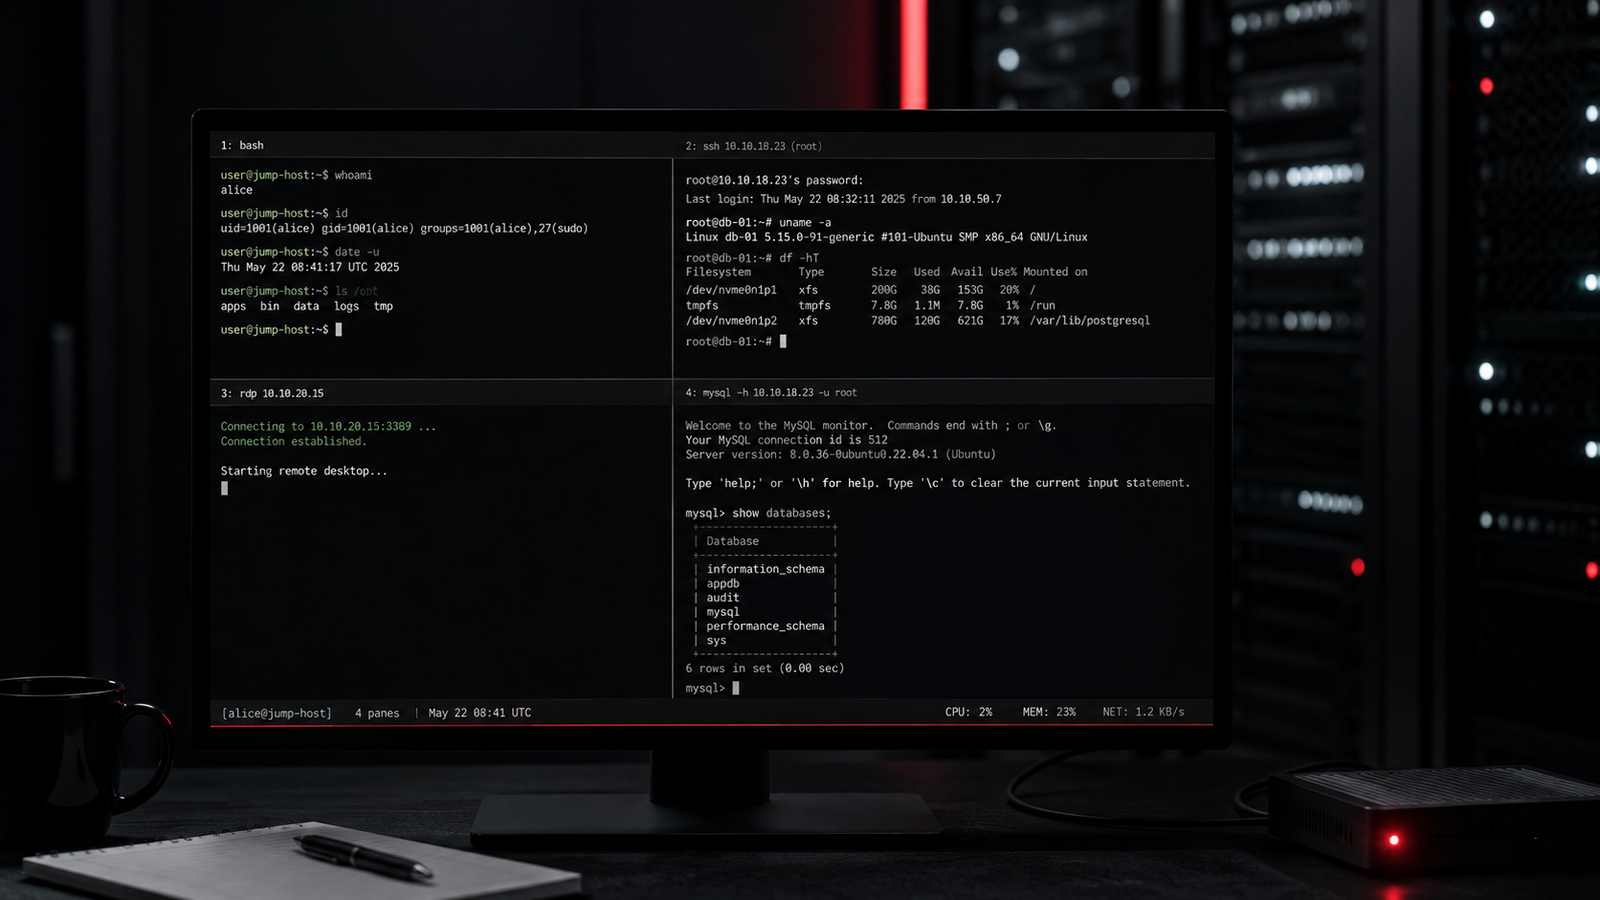Click the "Database" table header
This screenshot has height=900, width=1600.
pyautogui.click(x=732, y=542)
